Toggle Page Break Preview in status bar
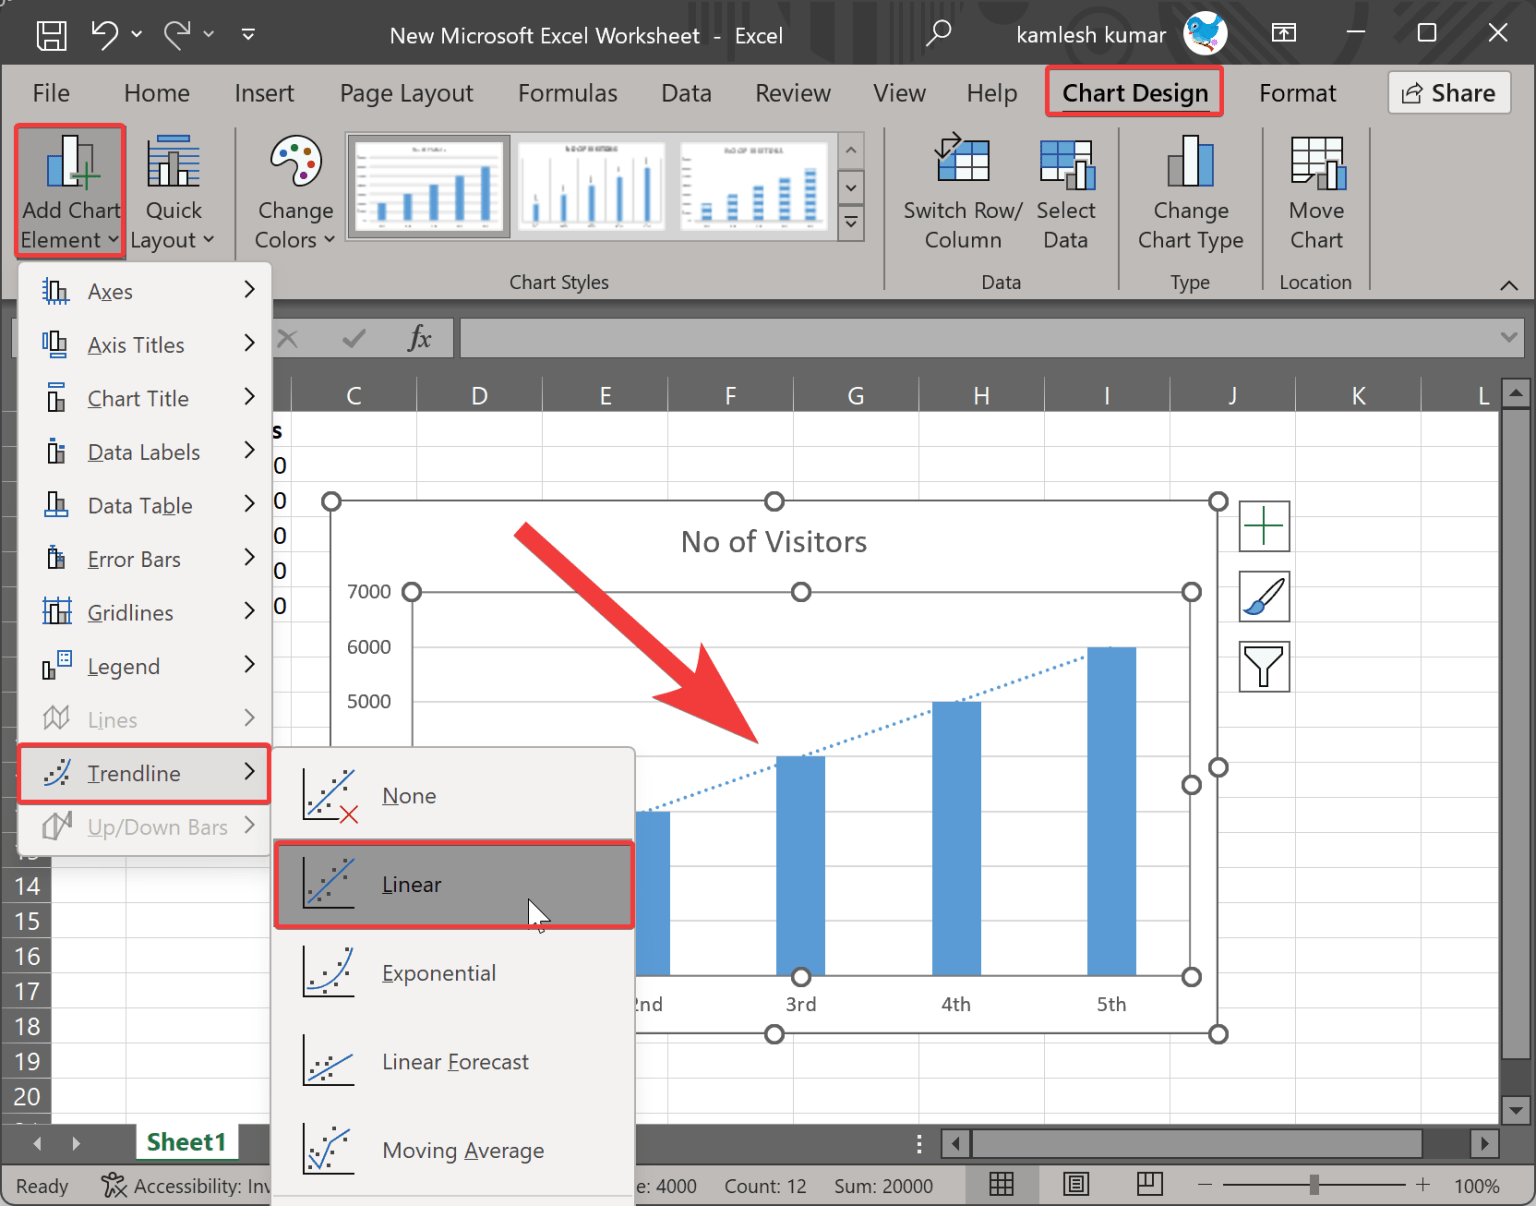This screenshot has height=1206, width=1536. tap(1148, 1184)
